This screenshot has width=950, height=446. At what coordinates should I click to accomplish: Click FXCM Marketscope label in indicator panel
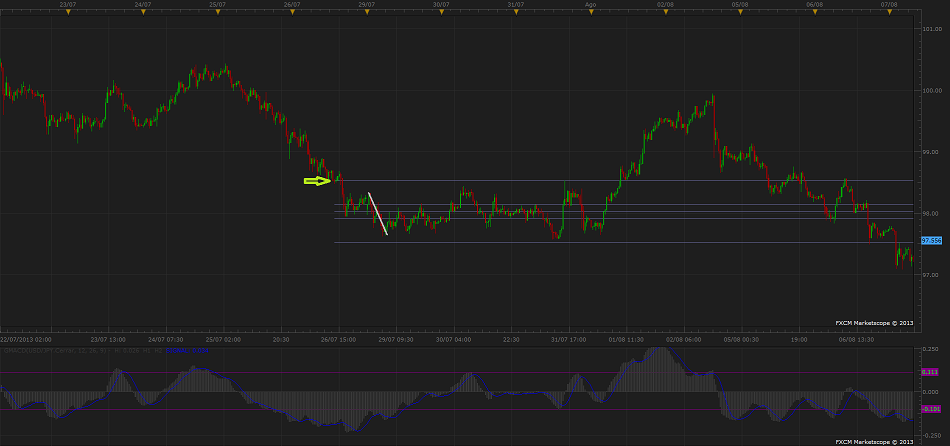[x=874, y=440]
